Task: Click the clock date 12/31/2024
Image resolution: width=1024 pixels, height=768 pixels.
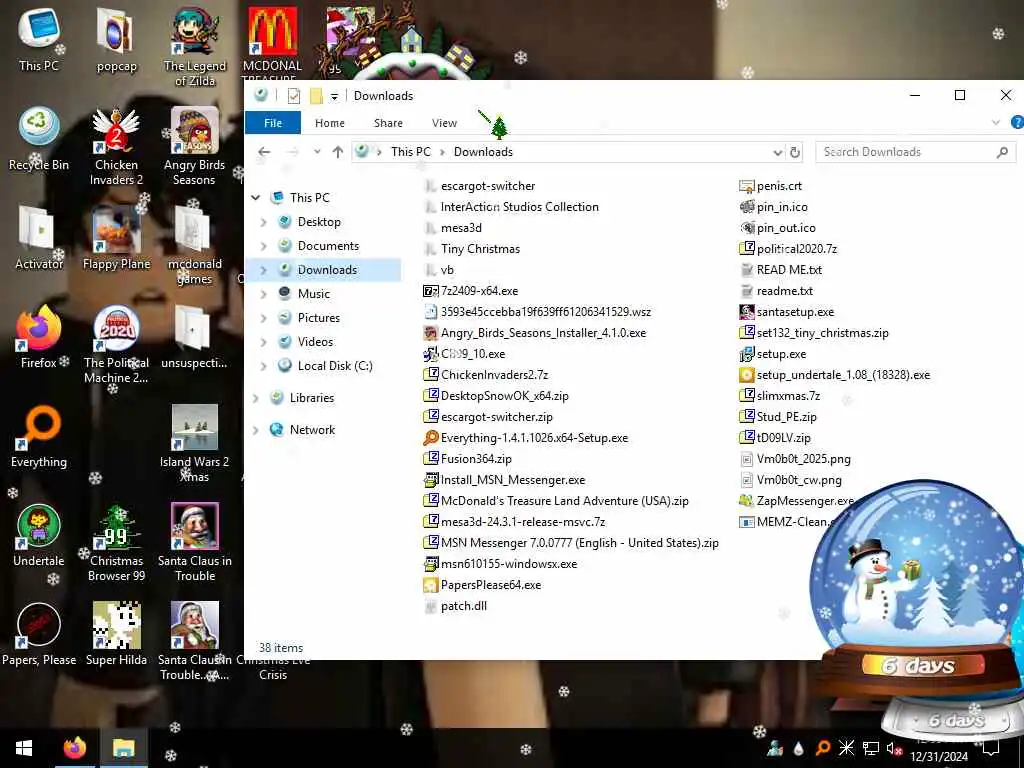Action: (938, 757)
